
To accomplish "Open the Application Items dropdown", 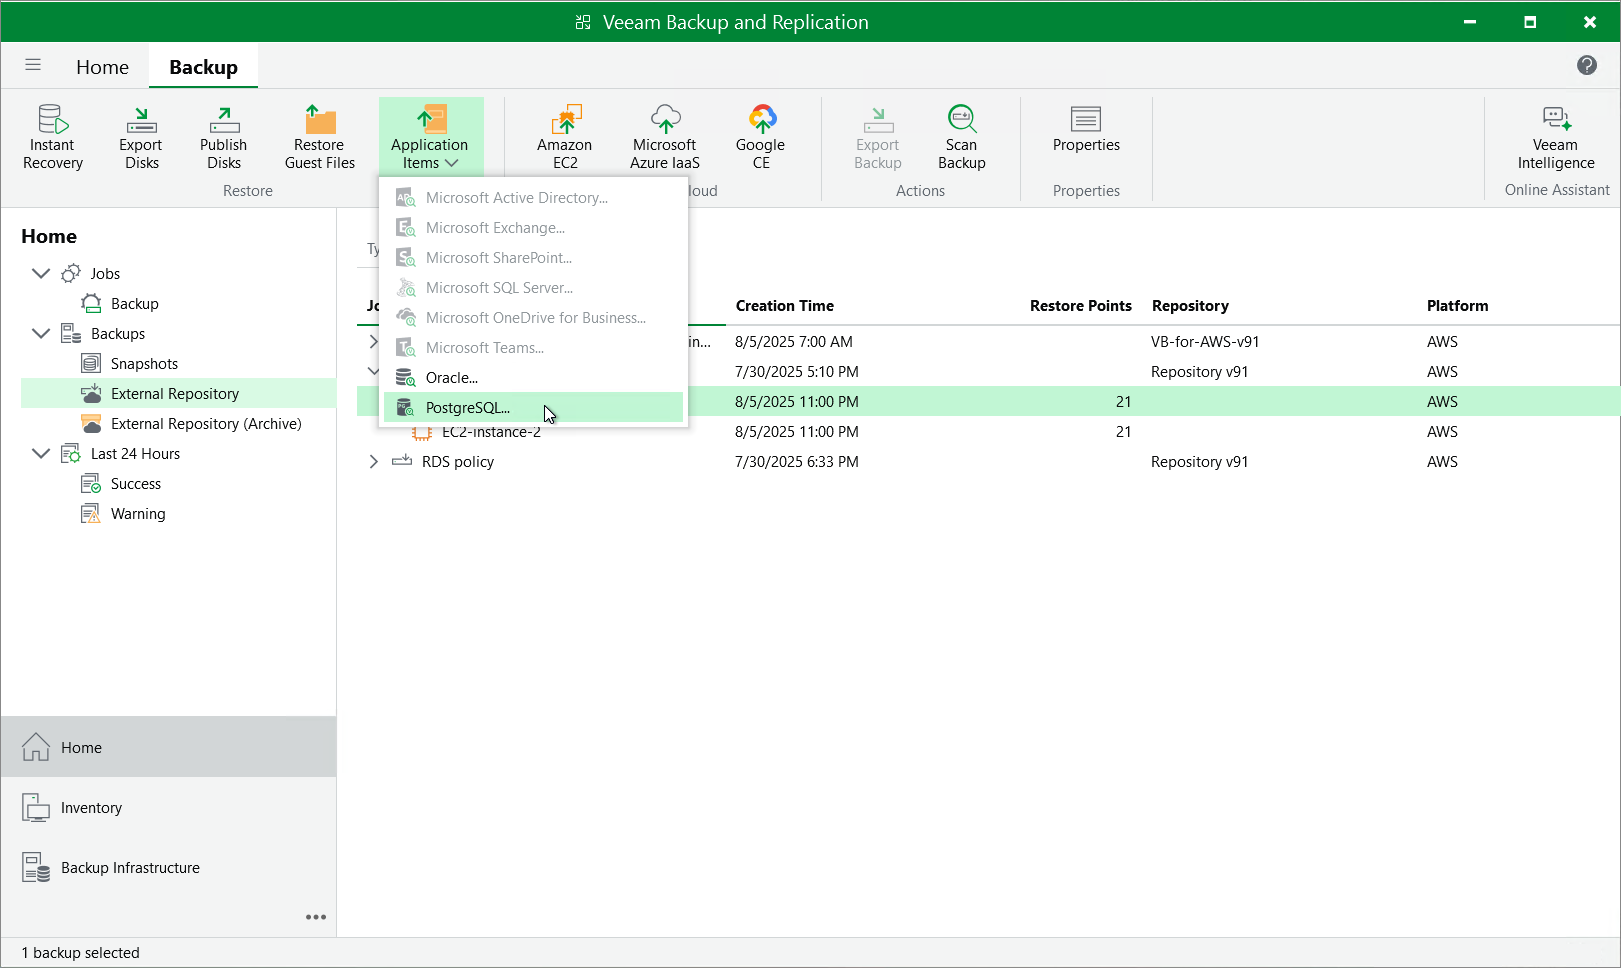I will (431, 137).
